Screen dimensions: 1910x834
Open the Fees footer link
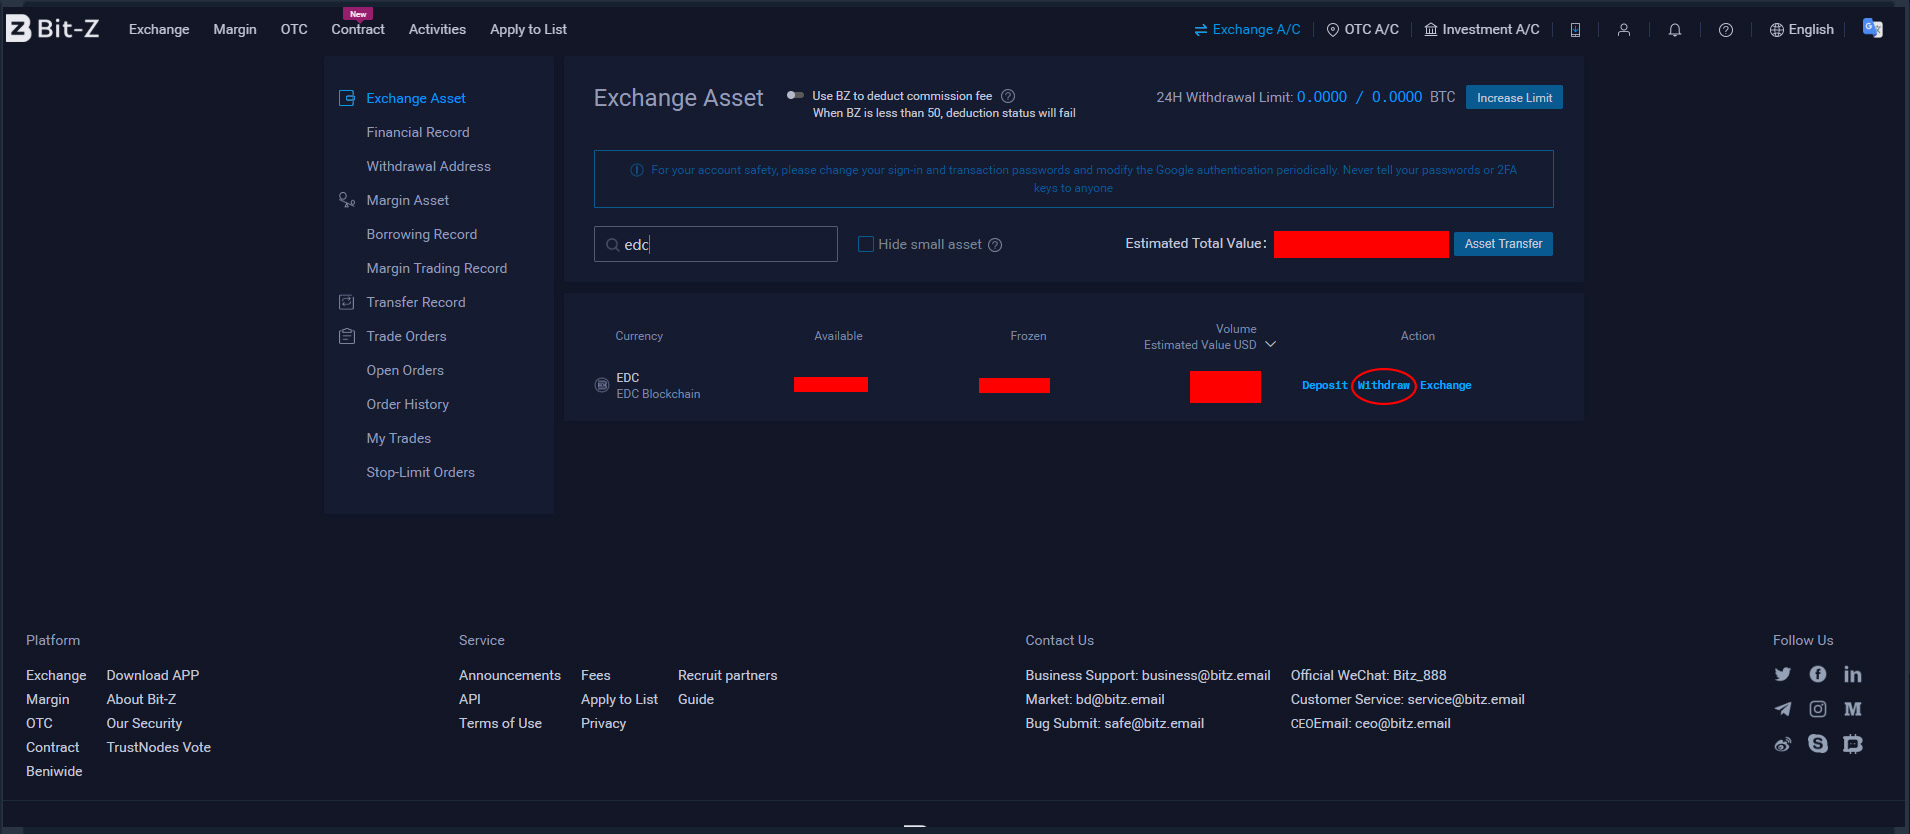pyautogui.click(x=596, y=675)
